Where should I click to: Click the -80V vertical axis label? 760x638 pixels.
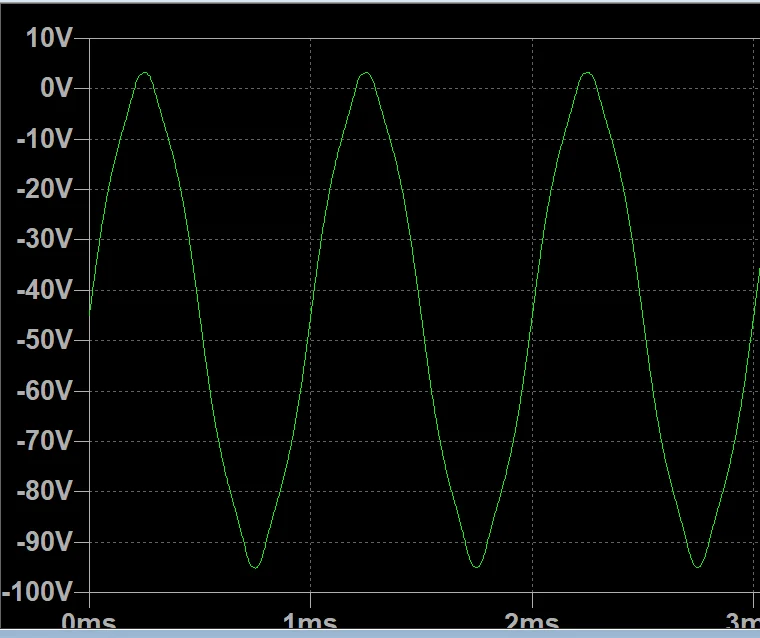point(45,491)
